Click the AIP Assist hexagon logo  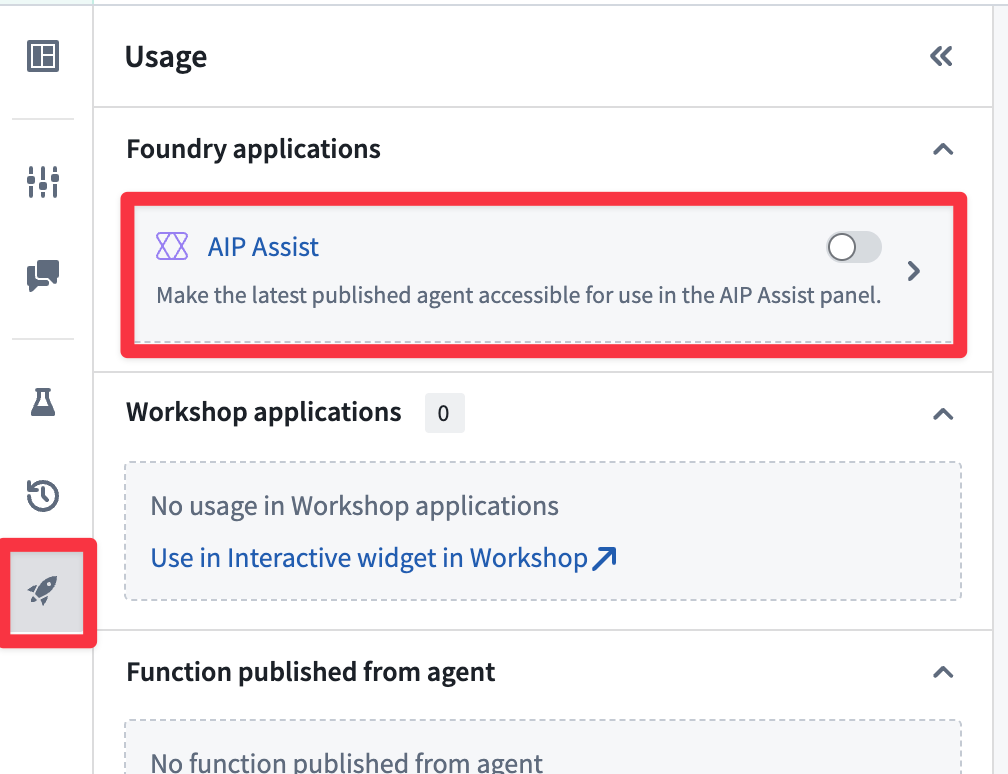173,246
